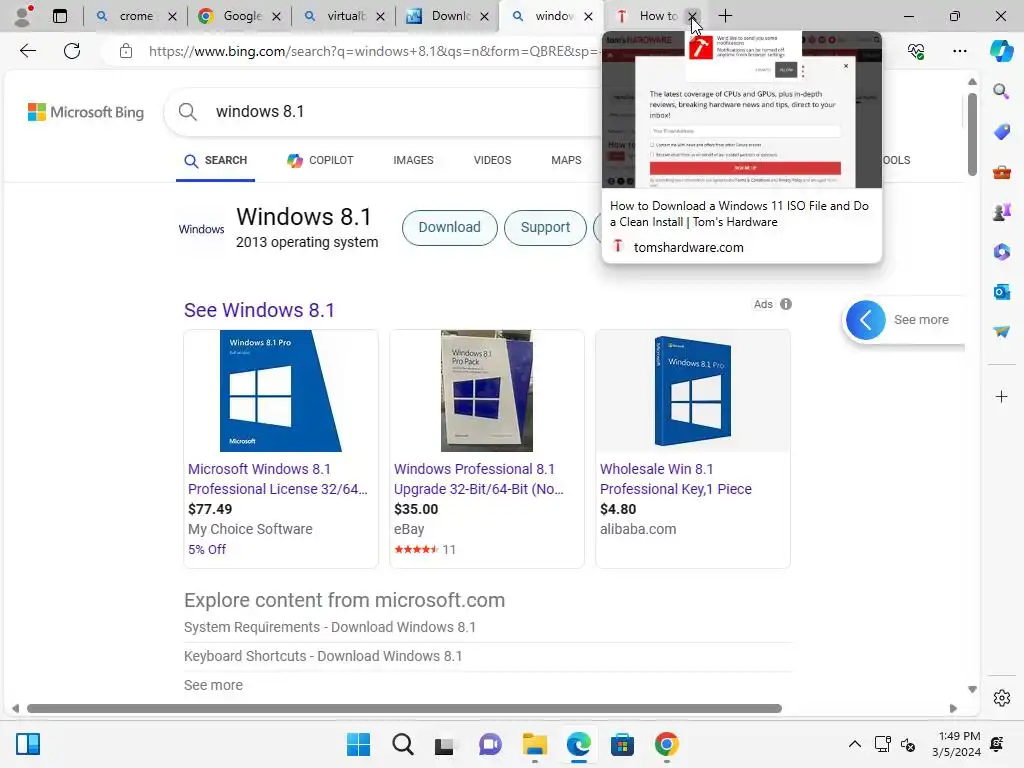The width and height of the screenshot is (1024, 768).
Task: Click the horizontal scrollbar thumb
Action: coord(404,709)
